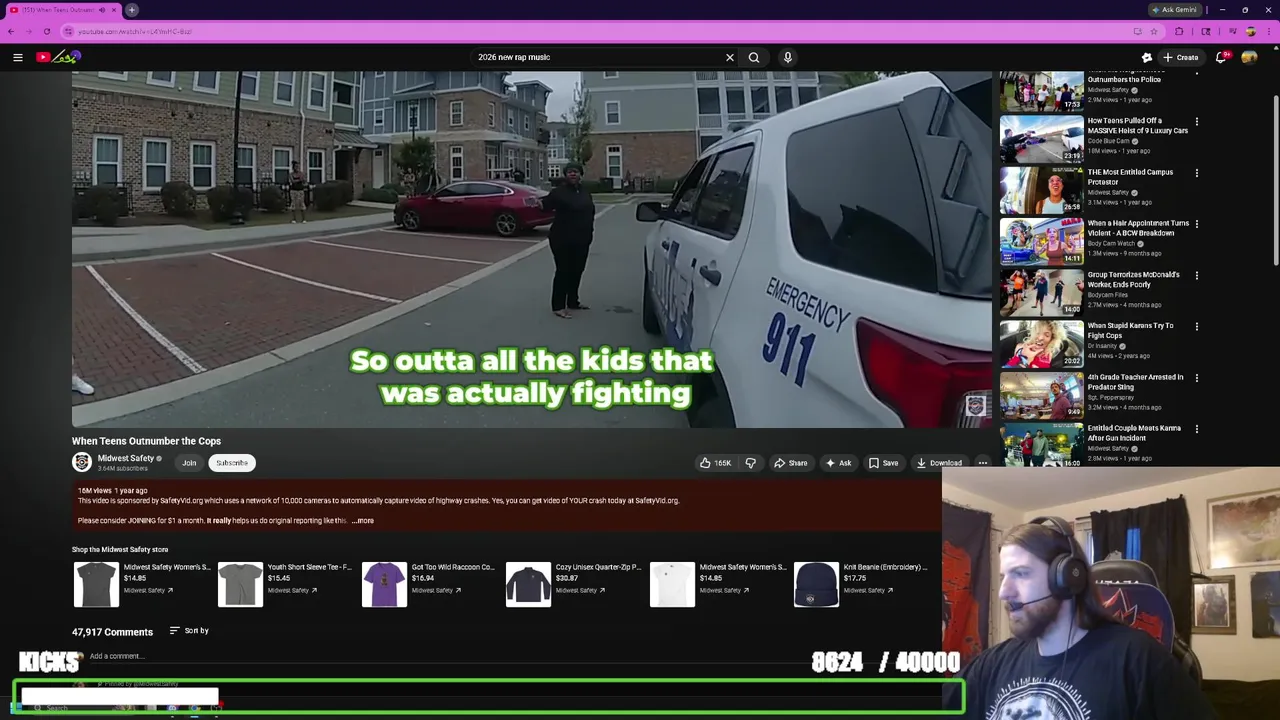Go back with the browser back arrow
The width and height of the screenshot is (1280, 720).
(11, 31)
